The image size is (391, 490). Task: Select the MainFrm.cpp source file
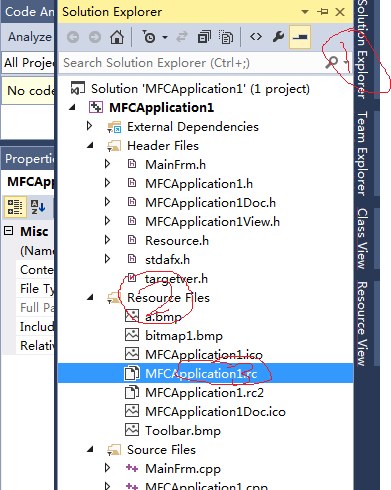click(x=183, y=469)
